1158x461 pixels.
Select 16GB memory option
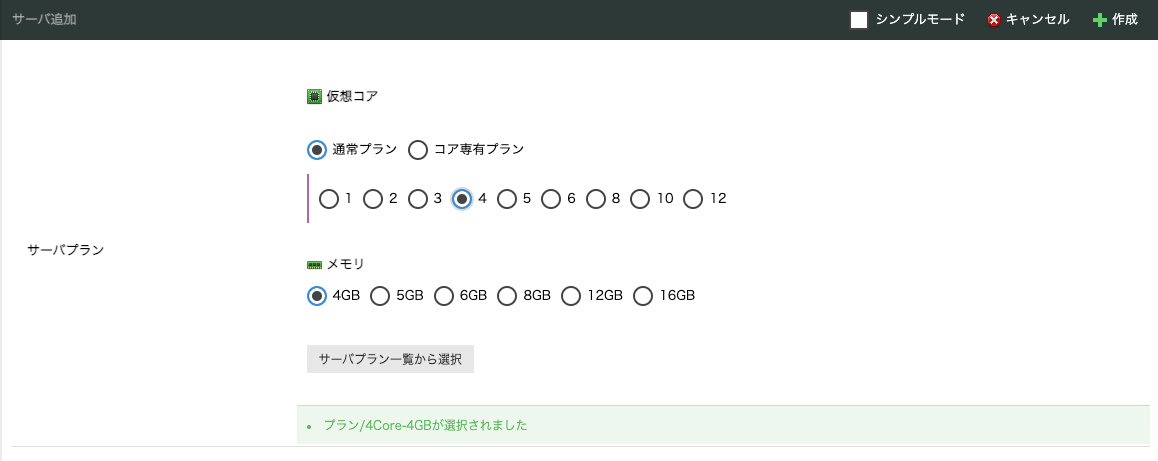click(643, 296)
